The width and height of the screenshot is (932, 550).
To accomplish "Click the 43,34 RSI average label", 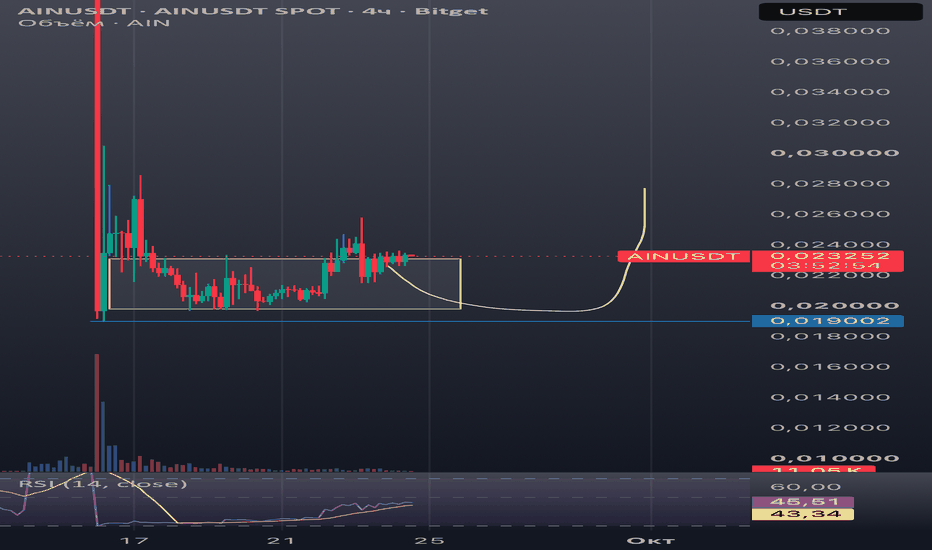I will [802, 514].
